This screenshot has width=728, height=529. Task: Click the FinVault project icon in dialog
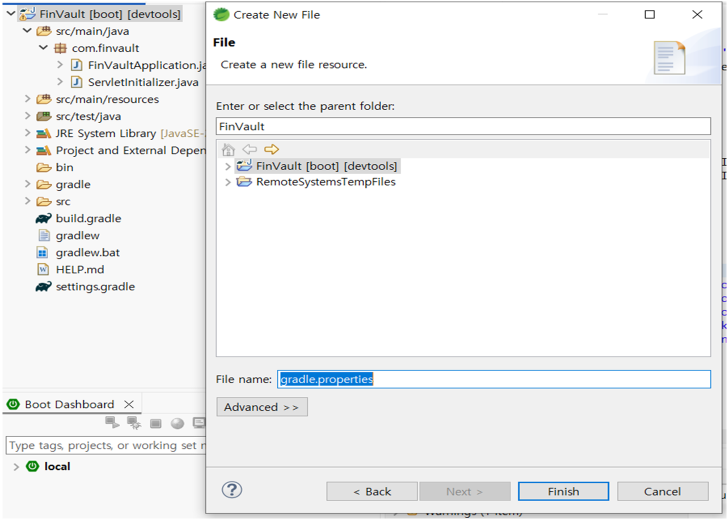coord(244,165)
